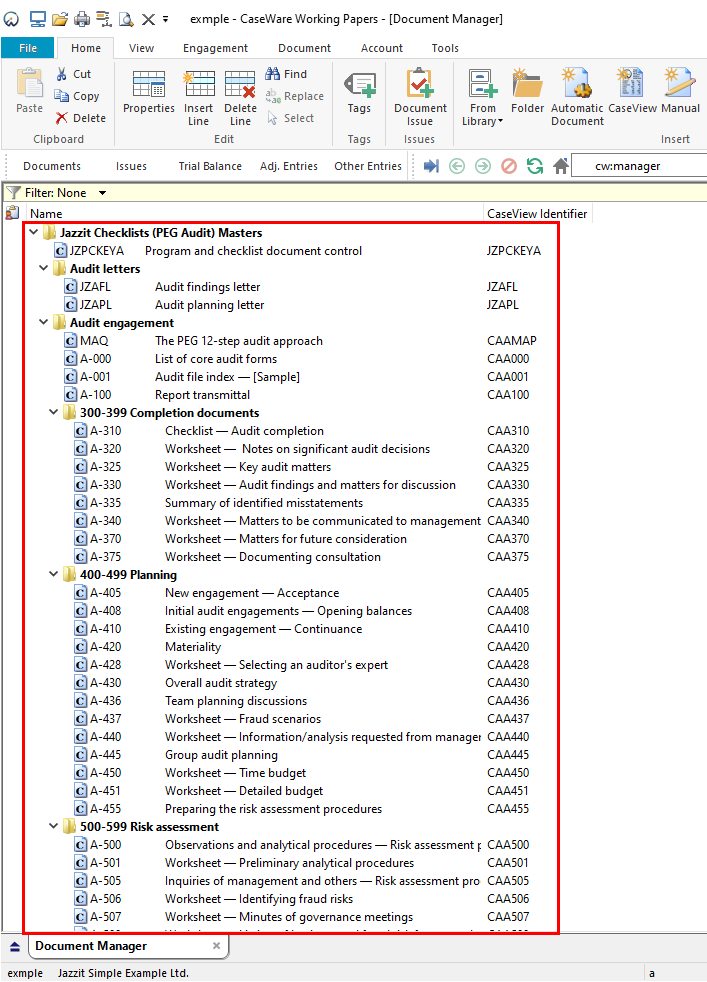Select JZPCKEYA Program and checklist document control
The height and width of the screenshot is (982, 707).
298,251
